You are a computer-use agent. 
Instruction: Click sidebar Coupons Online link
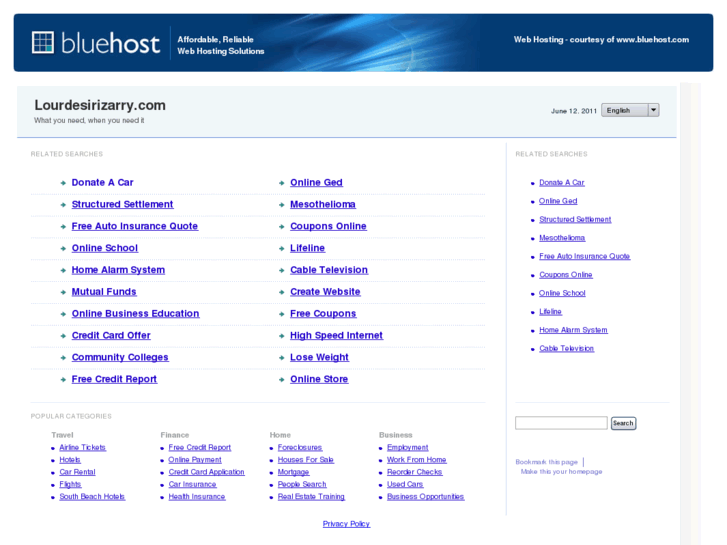pos(566,275)
